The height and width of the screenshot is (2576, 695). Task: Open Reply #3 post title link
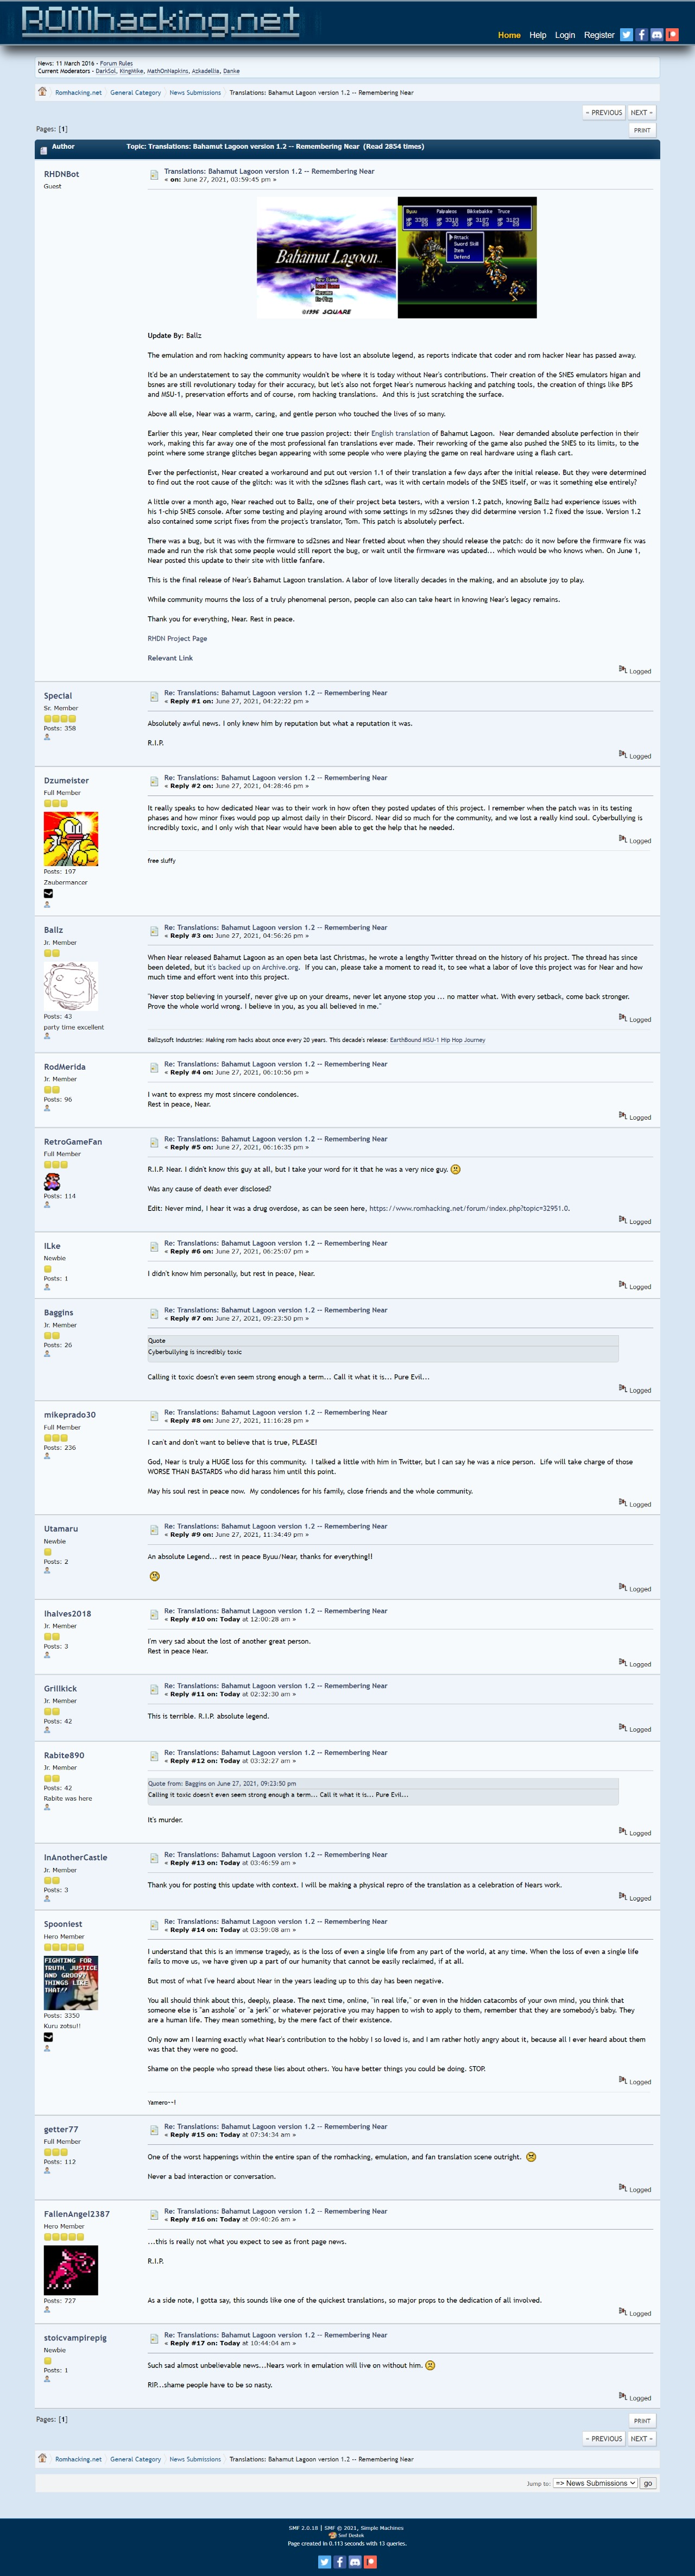click(x=276, y=927)
